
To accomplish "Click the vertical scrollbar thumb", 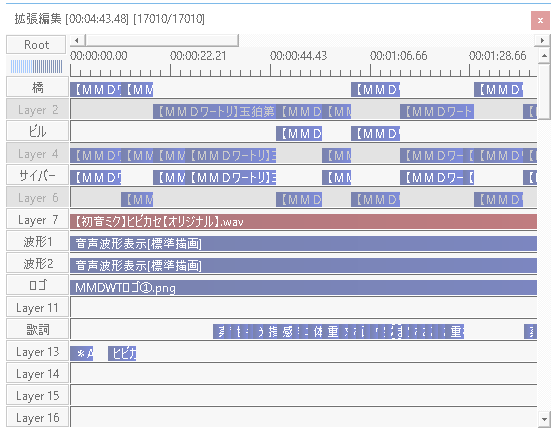I will click(x=544, y=92).
